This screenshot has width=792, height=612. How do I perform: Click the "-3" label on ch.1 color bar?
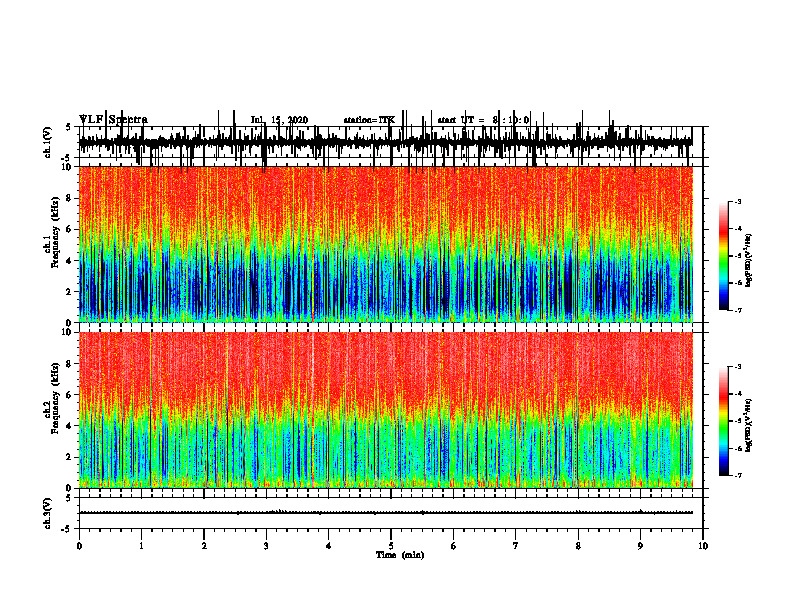tap(738, 201)
